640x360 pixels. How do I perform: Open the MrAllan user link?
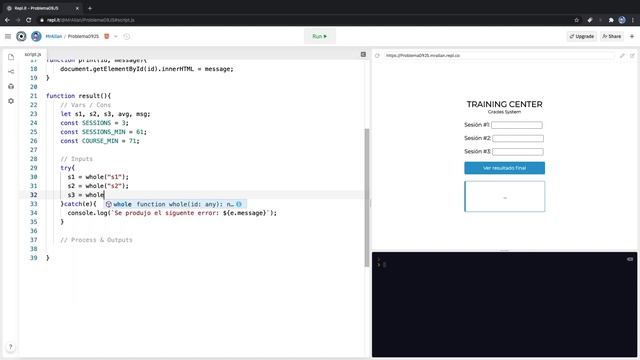coord(54,36)
